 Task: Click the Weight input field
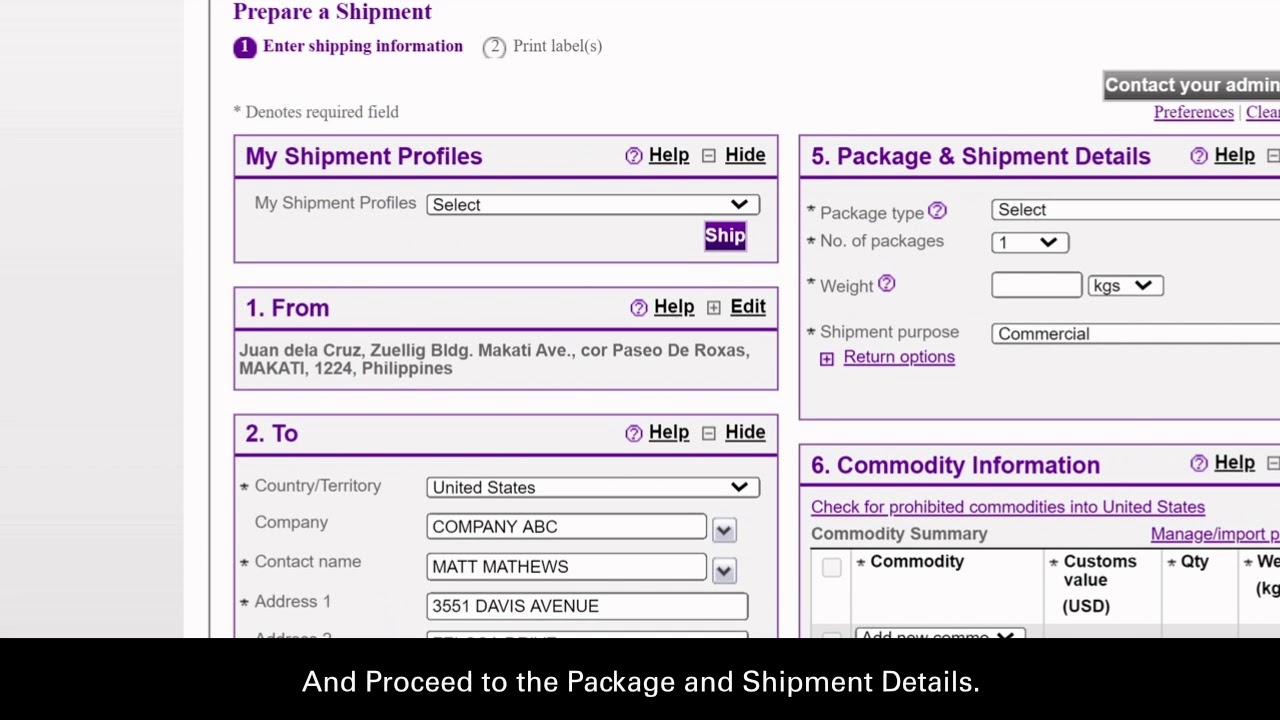(x=1036, y=286)
